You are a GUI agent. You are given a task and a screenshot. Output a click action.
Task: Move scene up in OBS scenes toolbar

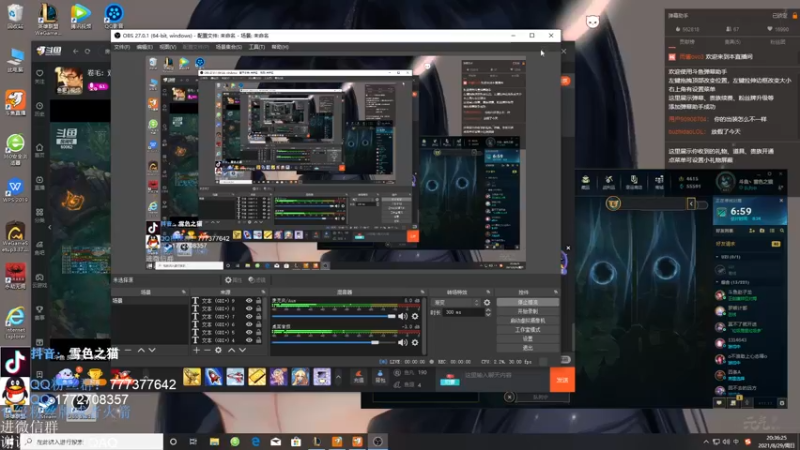click(x=141, y=351)
